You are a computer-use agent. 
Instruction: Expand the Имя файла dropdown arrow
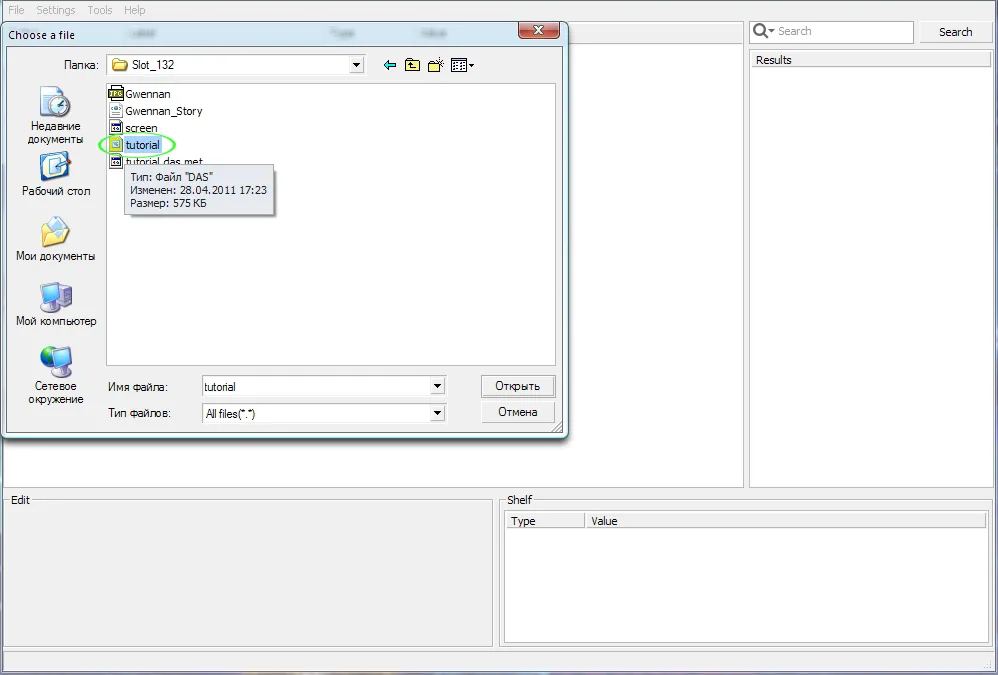tap(437, 386)
